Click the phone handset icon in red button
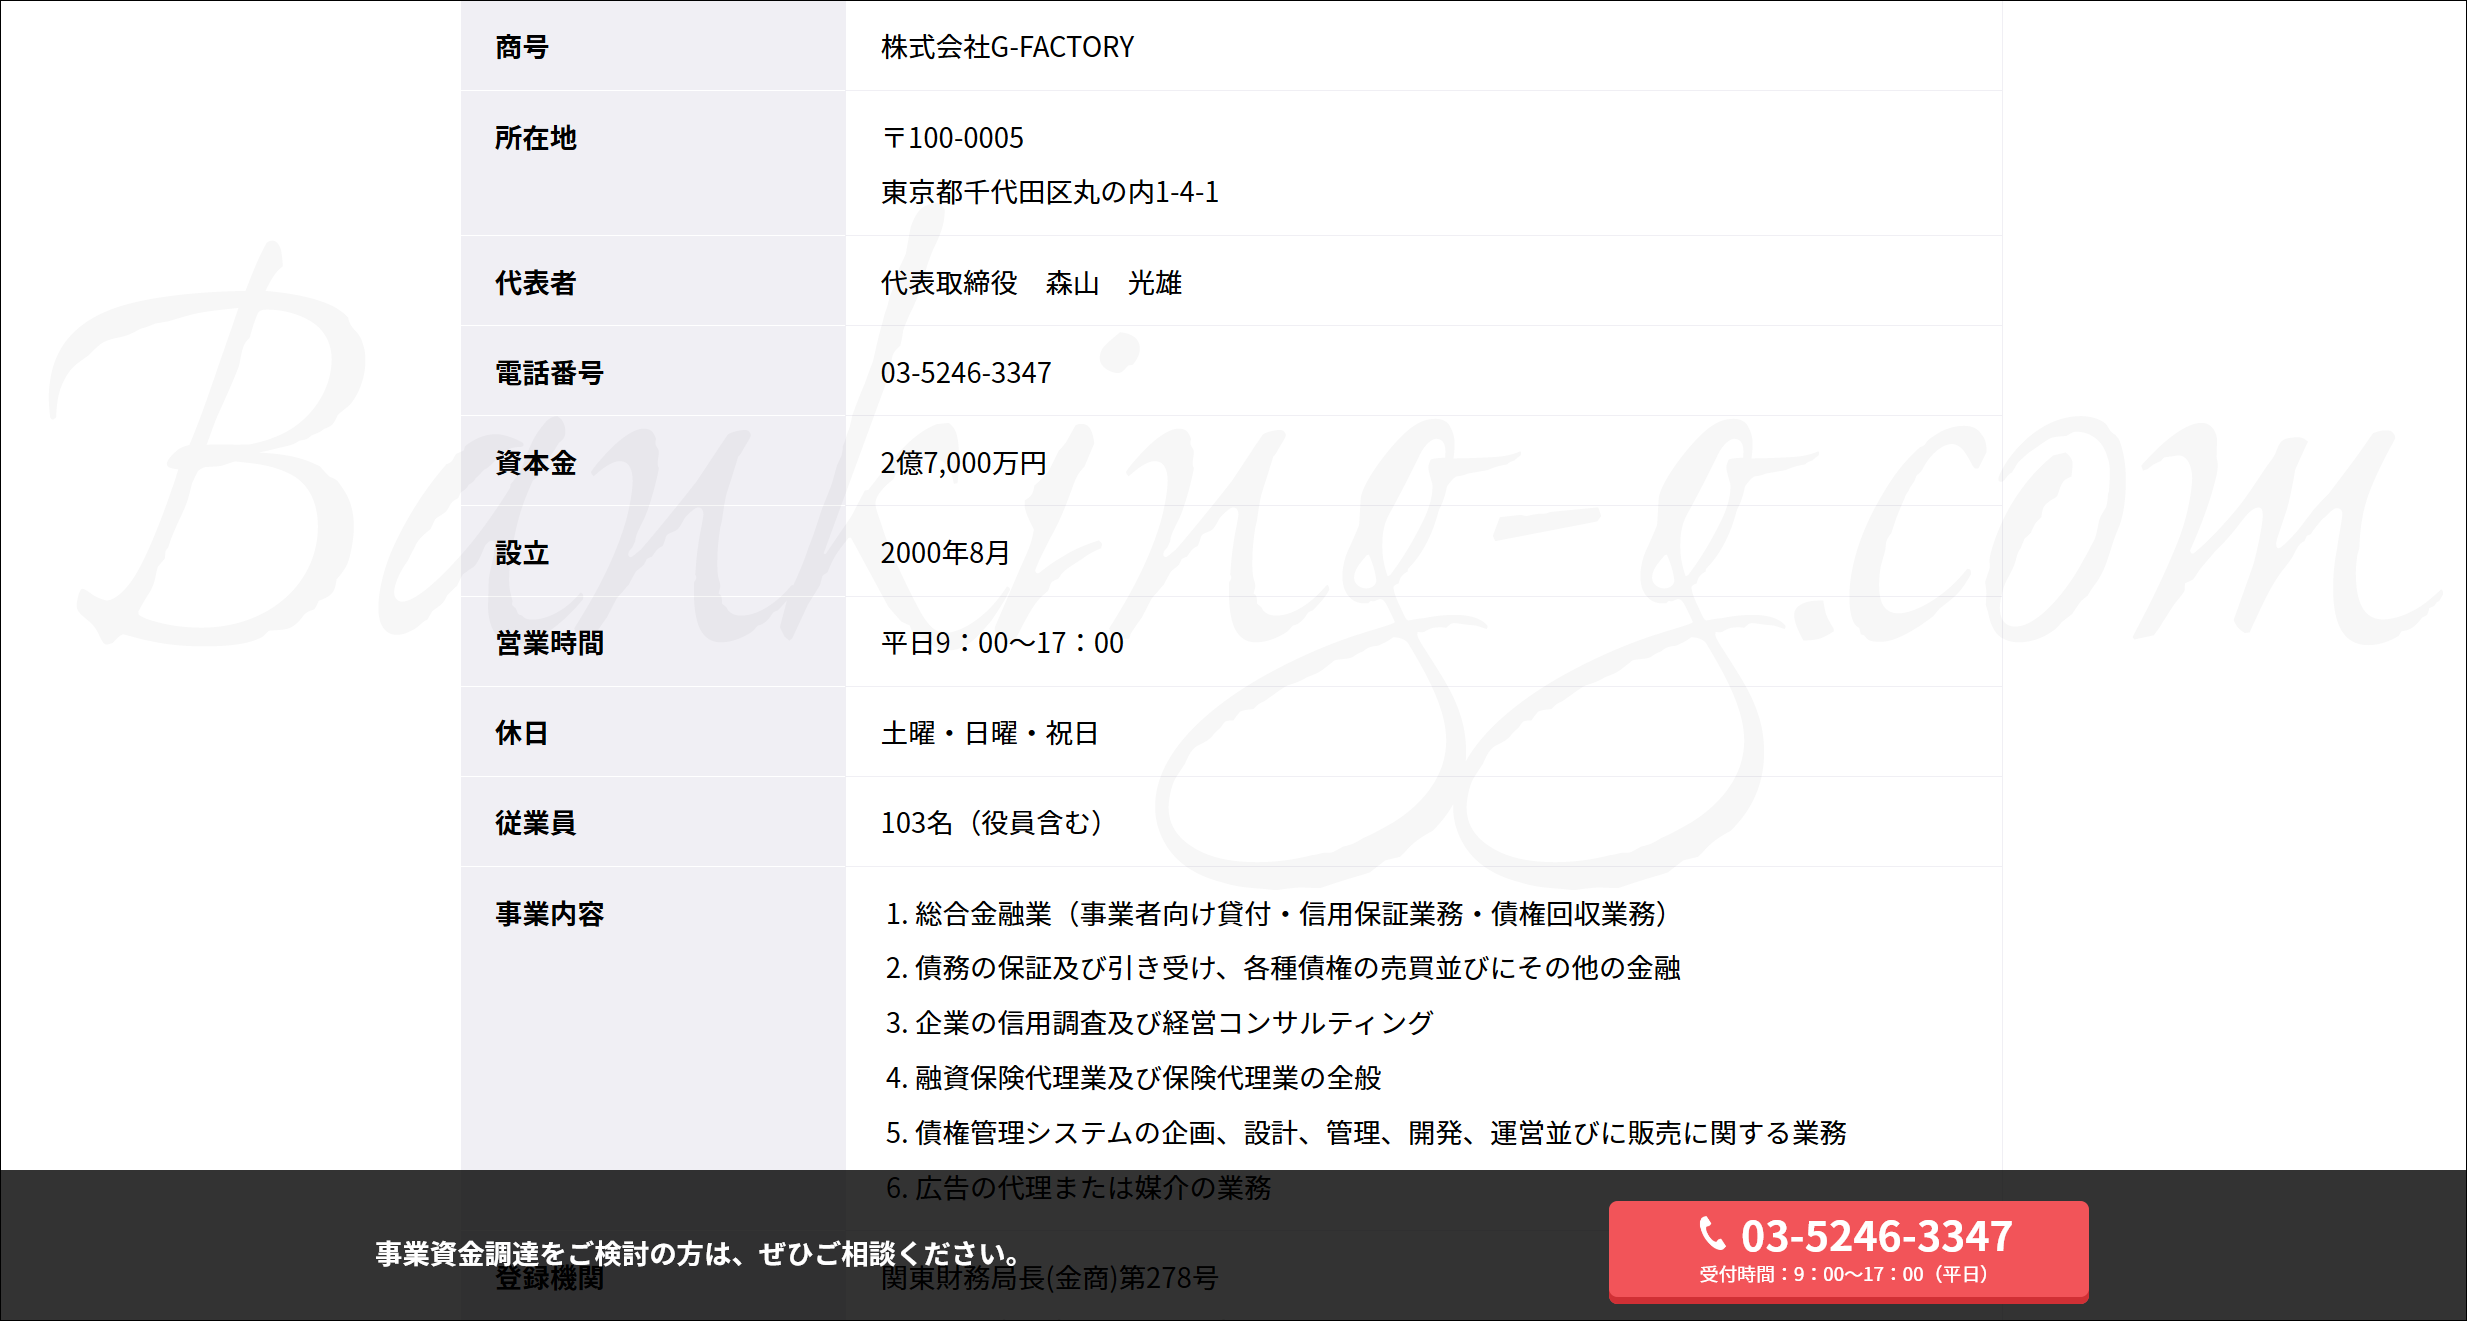 tap(1713, 1234)
